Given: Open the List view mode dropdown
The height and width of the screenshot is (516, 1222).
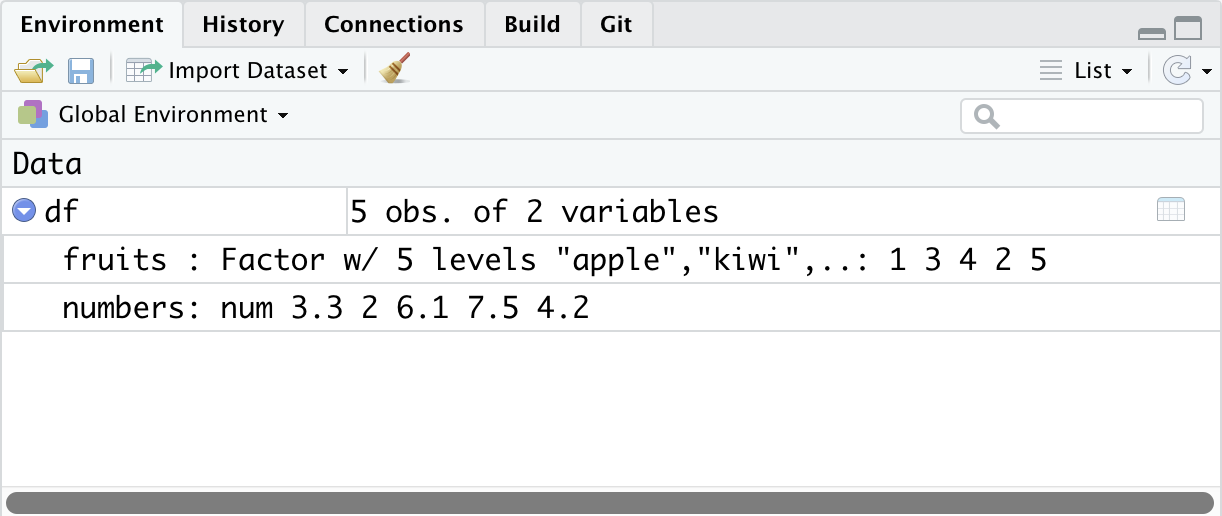Looking at the screenshot, I should (x=1086, y=71).
